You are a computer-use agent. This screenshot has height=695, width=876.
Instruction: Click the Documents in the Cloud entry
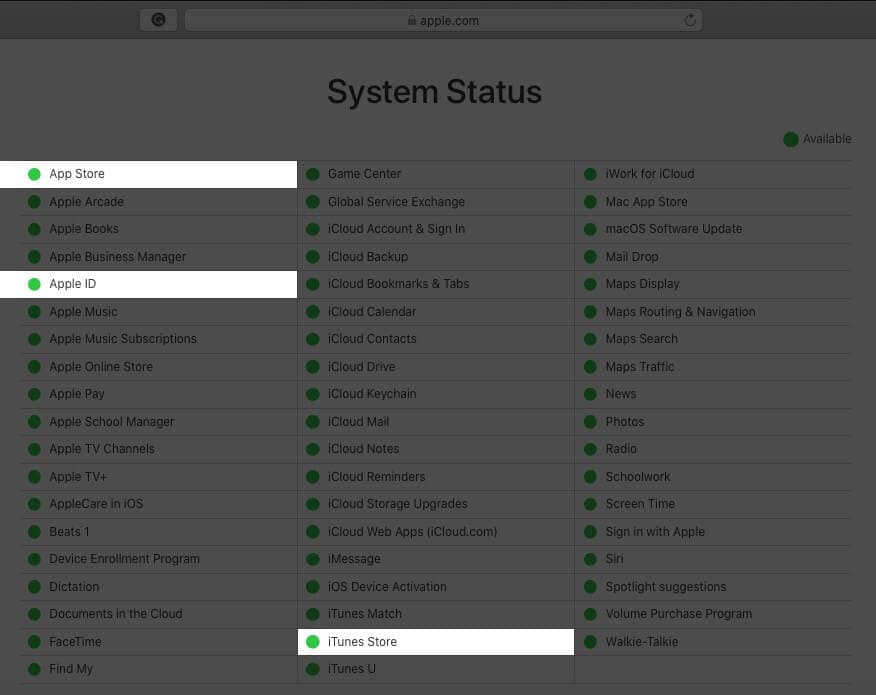[x=116, y=614]
